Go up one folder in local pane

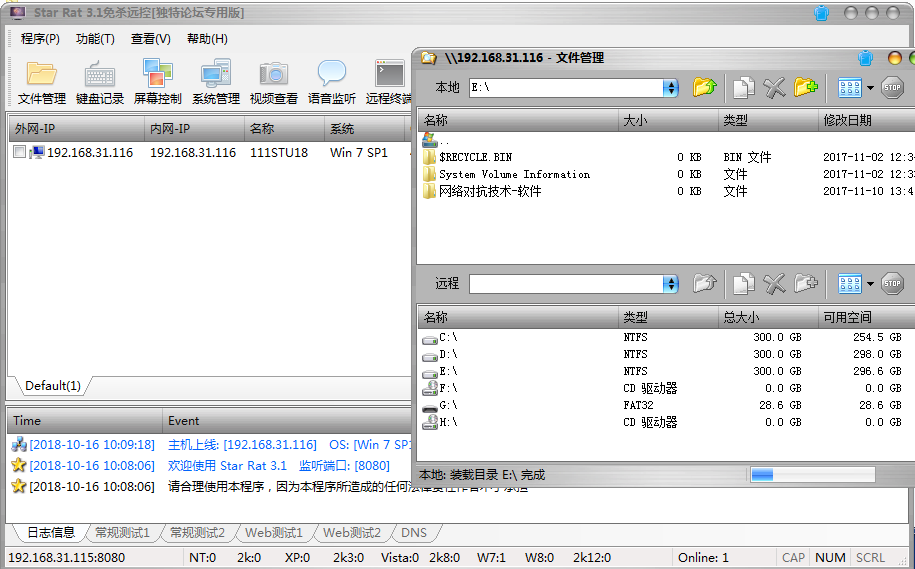tap(704, 88)
